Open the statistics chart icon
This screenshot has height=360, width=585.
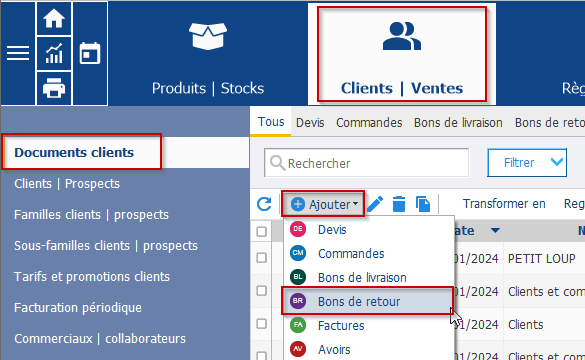click(x=54, y=53)
